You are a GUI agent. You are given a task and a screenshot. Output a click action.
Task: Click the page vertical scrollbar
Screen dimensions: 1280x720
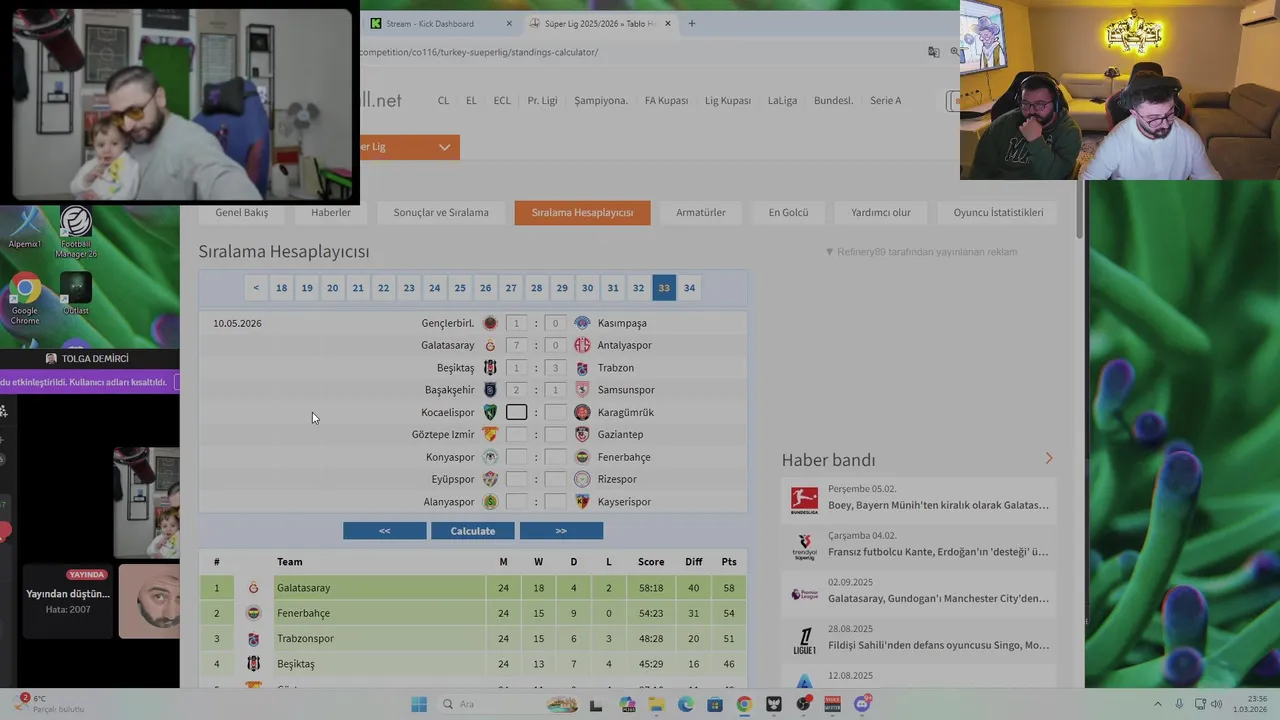click(x=1079, y=210)
